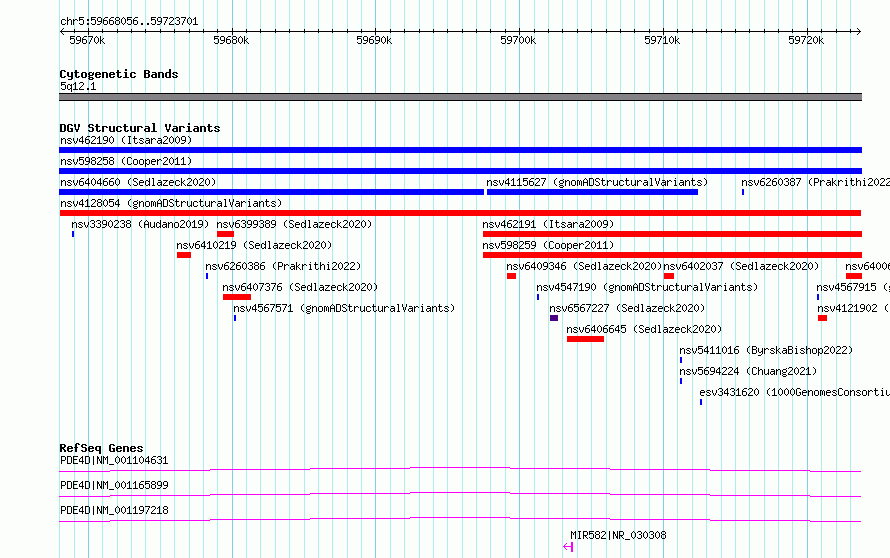Select the PDE4D|NM_001104631 gene label
The height and width of the screenshot is (558, 890).
point(114,460)
